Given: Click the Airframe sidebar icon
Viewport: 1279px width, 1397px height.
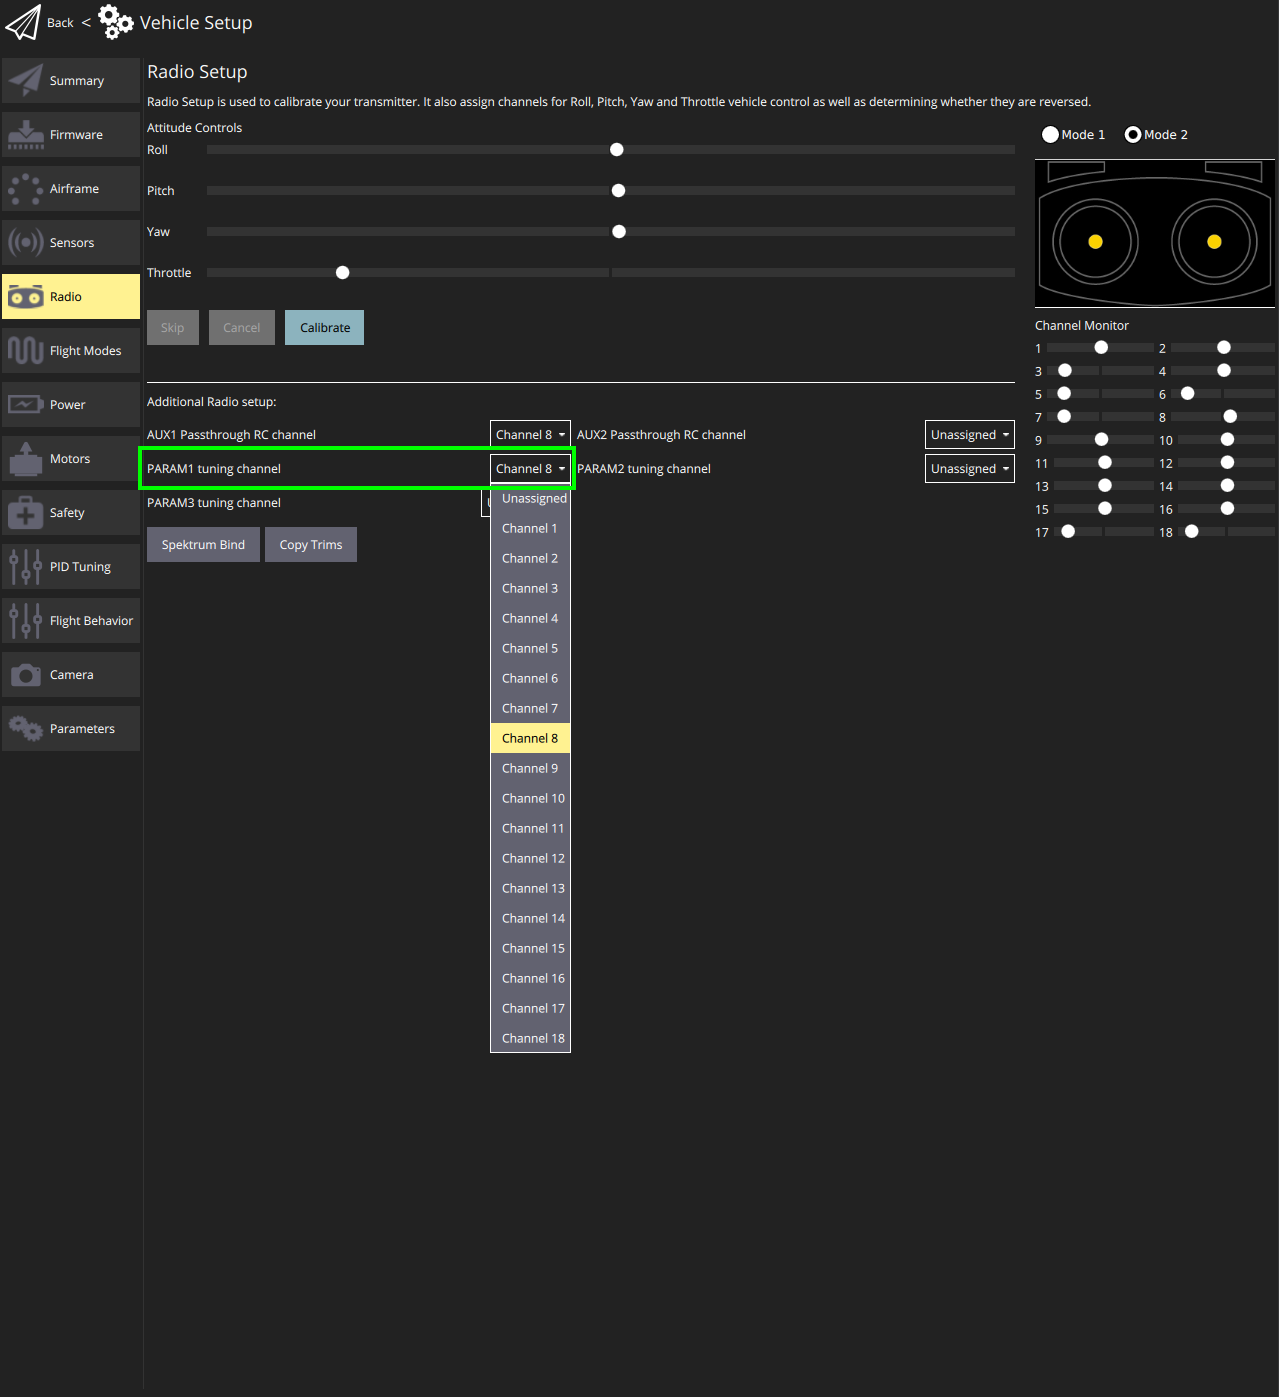Looking at the screenshot, I should (x=26, y=189).
